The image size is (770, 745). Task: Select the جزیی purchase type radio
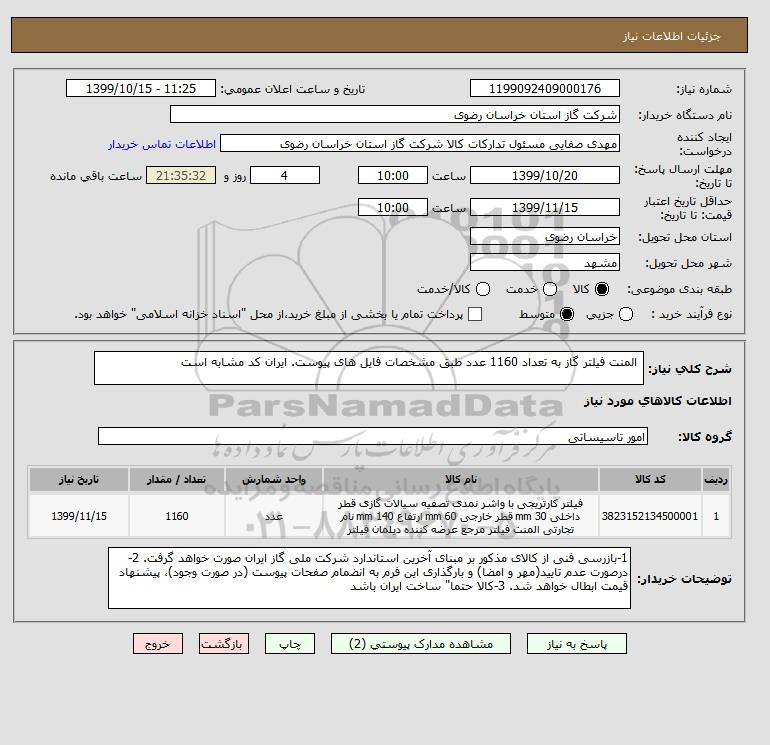click(626, 314)
